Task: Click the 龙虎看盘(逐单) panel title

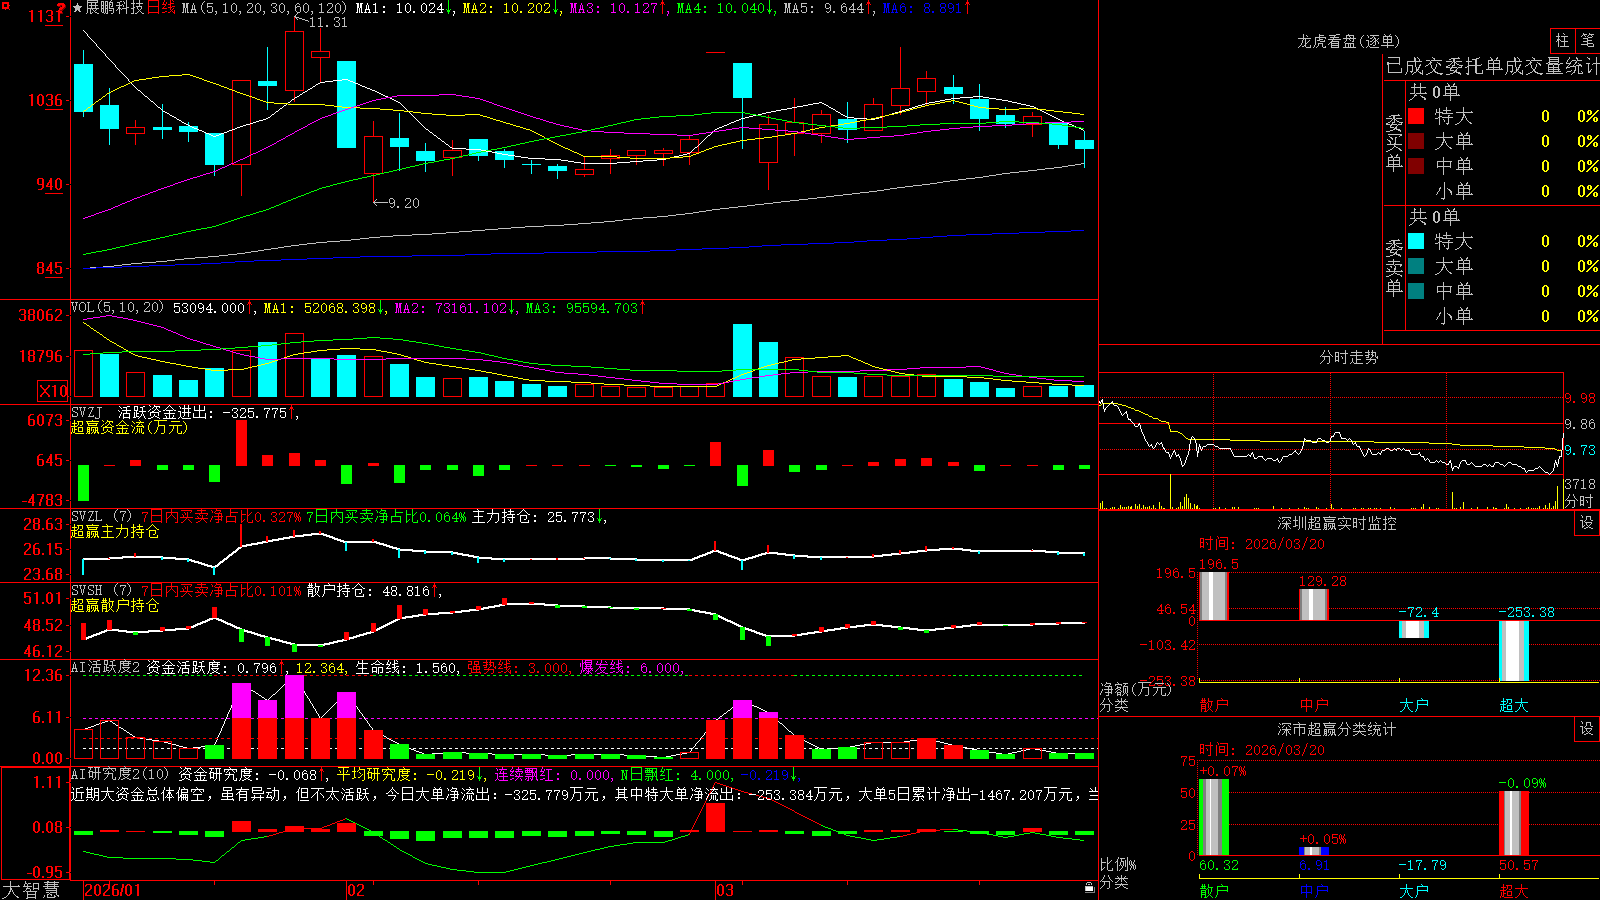Action: [1348, 41]
